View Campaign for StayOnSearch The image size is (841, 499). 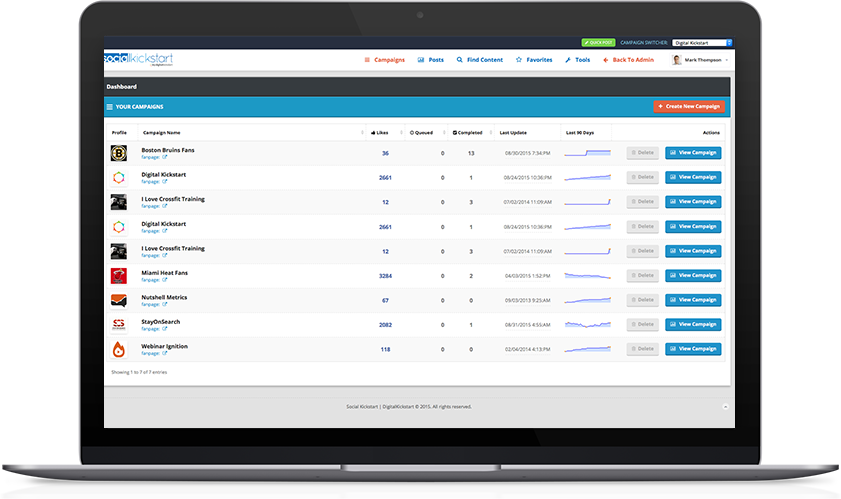click(693, 324)
